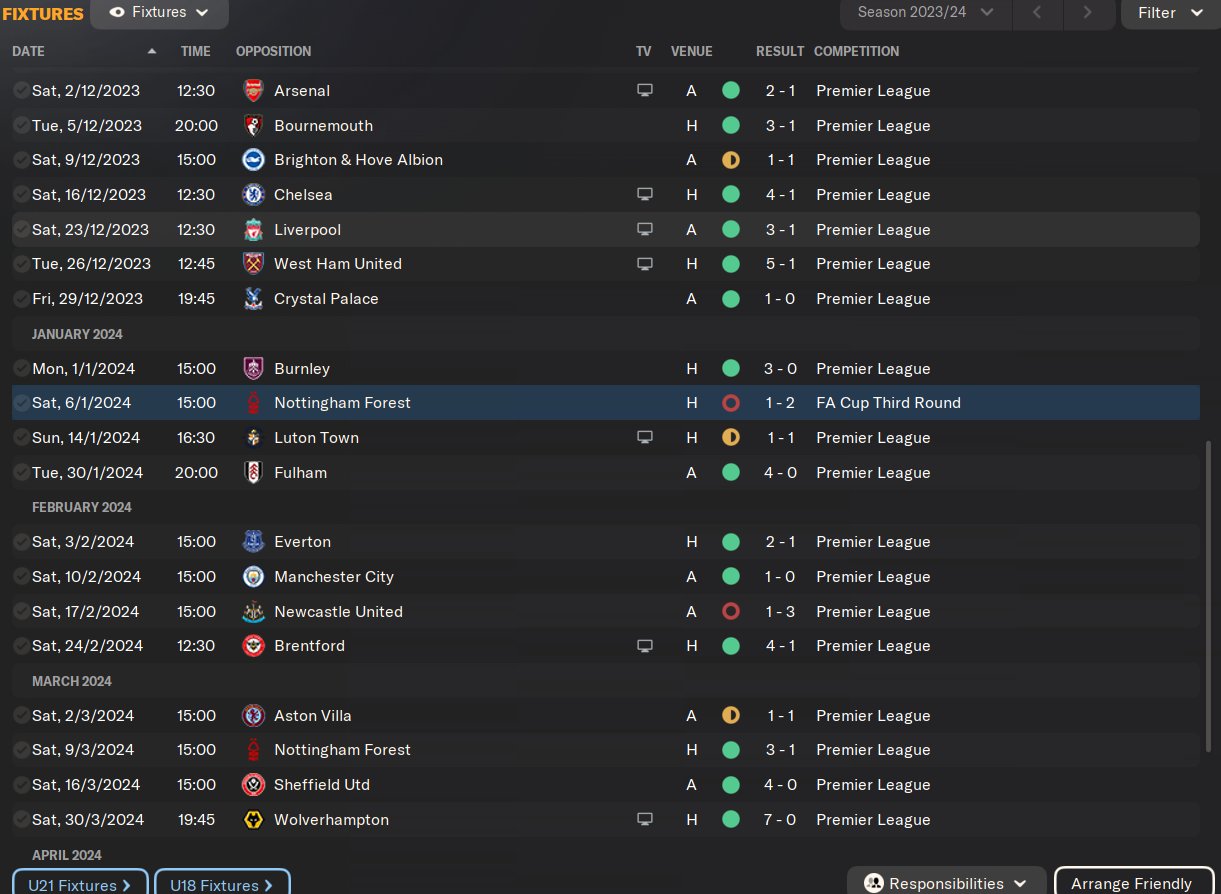Click the green win indicator for Fulham

pyautogui.click(x=731, y=473)
